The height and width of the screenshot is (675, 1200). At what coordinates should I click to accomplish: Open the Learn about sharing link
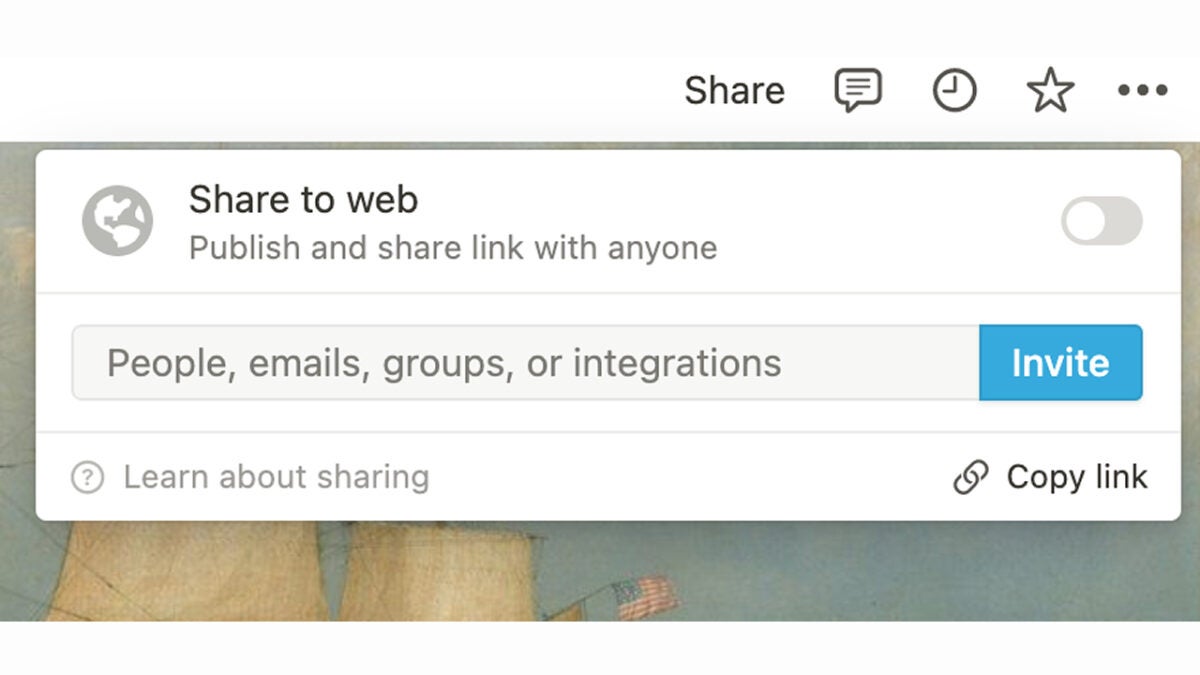click(x=276, y=477)
